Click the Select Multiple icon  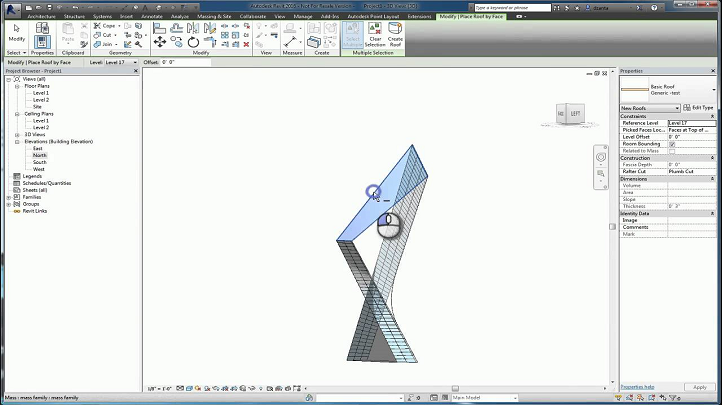[354, 36]
